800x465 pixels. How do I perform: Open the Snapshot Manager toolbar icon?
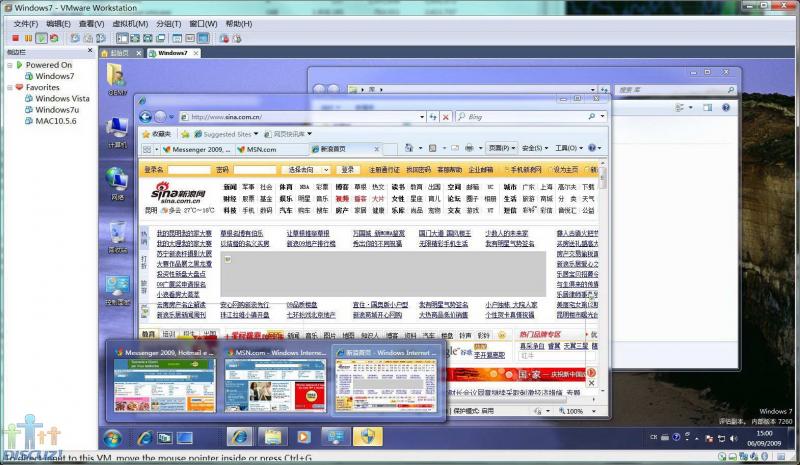(x=101, y=38)
